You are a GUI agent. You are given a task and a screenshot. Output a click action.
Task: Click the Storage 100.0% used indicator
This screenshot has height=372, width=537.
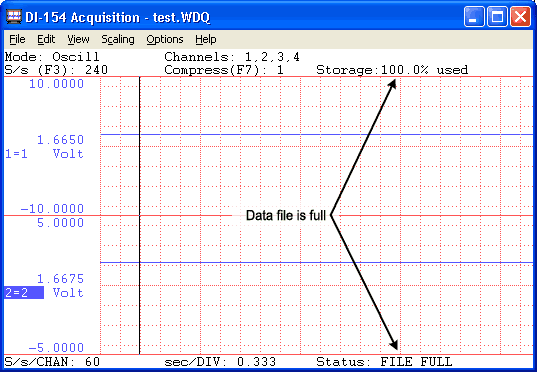tap(392, 70)
